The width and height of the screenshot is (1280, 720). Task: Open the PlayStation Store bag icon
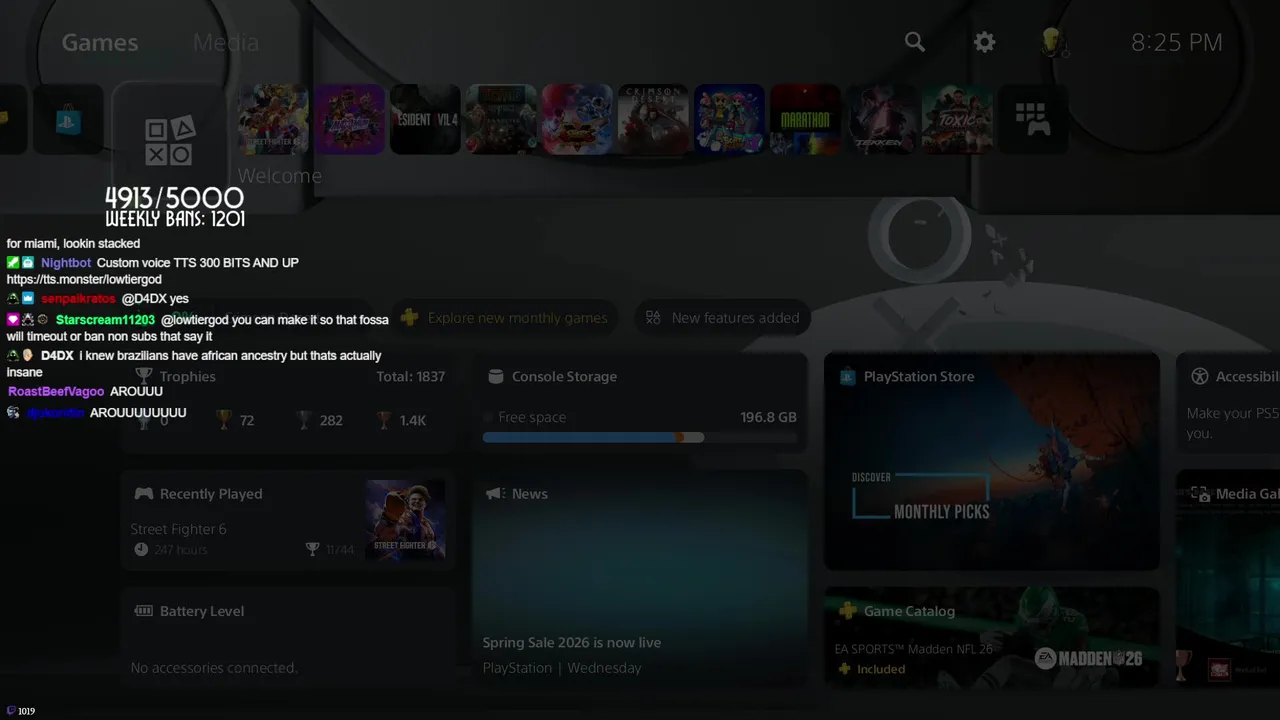[x=68, y=119]
